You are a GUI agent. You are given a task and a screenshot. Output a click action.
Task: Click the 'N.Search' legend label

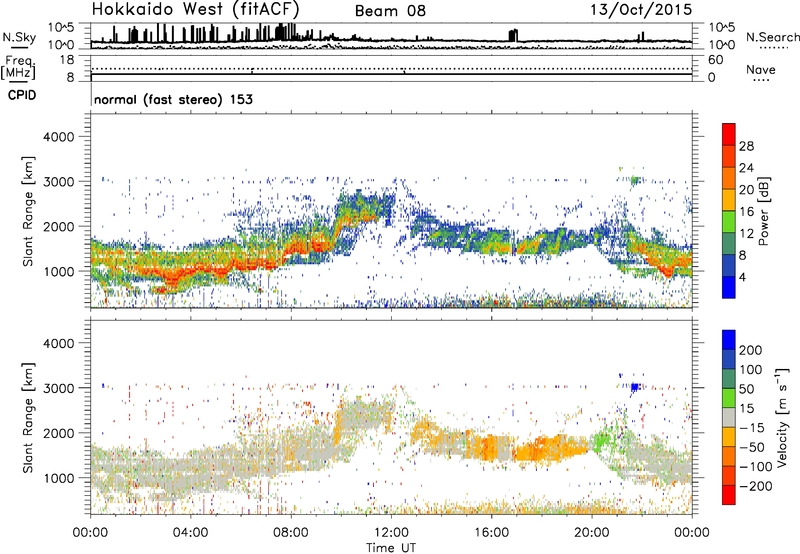pyautogui.click(x=772, y=37)
